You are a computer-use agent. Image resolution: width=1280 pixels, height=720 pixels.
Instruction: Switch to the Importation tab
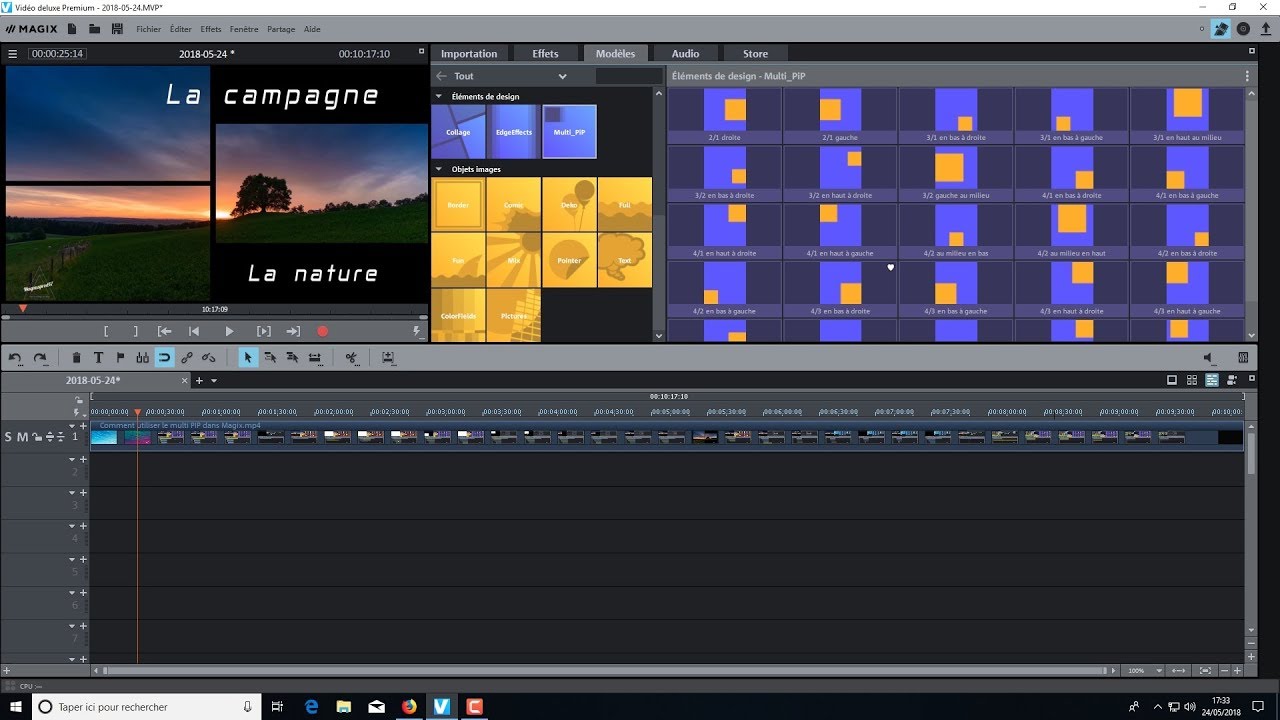[469, 54]
